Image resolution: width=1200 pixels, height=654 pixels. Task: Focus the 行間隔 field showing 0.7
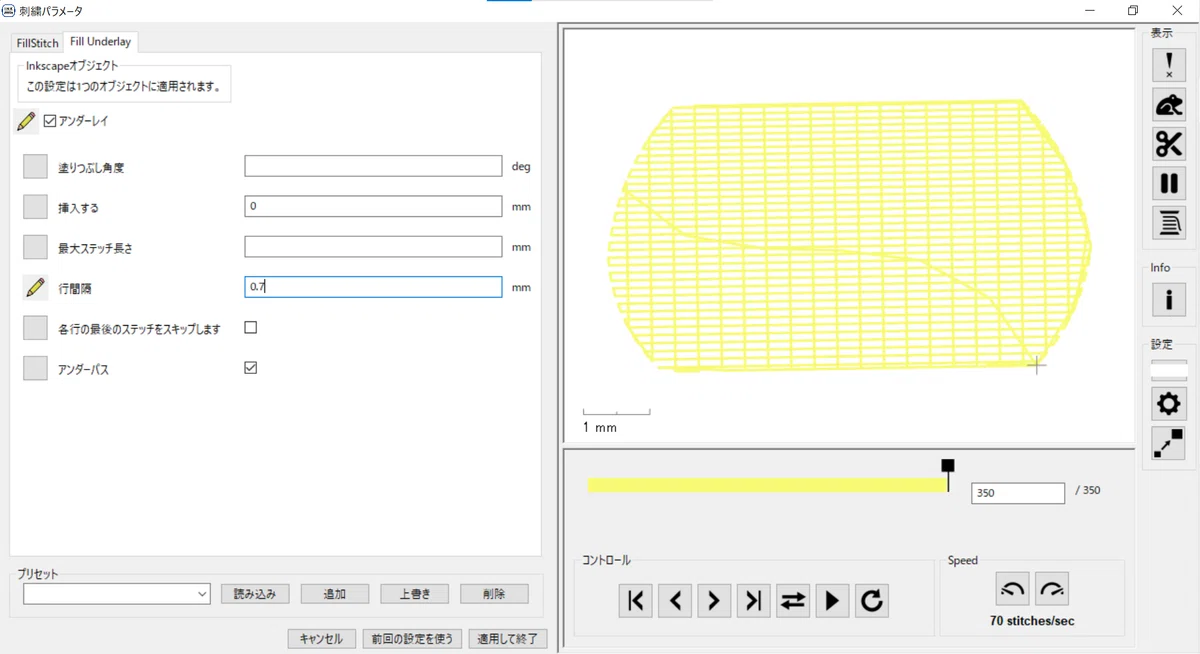pyautogui.click(x=373, y=287)
